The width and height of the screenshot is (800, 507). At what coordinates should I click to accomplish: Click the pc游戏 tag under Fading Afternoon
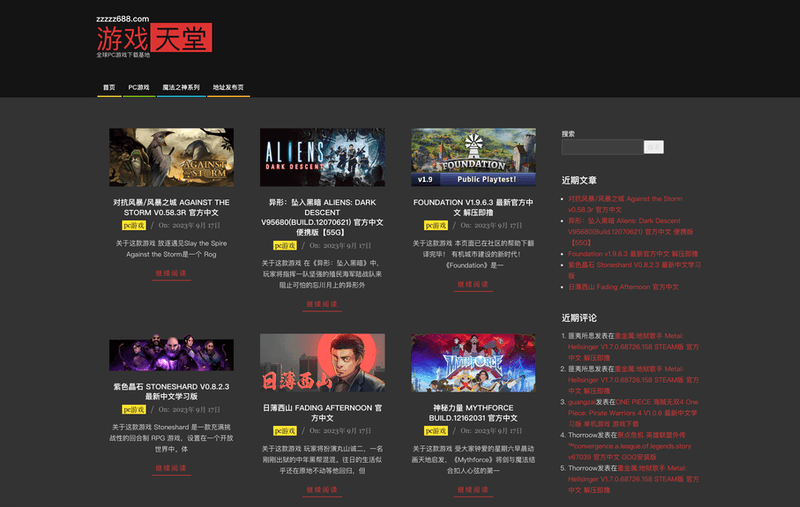point(285,431)
